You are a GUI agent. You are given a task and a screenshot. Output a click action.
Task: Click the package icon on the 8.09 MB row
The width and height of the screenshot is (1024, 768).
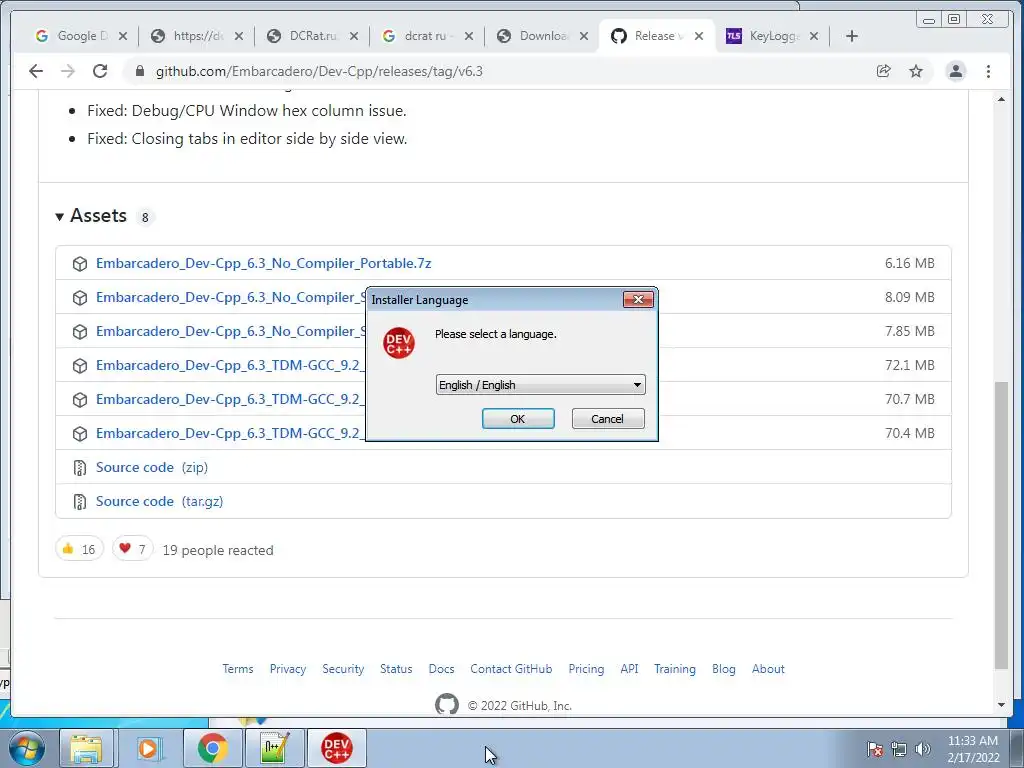tap(80, 298)
